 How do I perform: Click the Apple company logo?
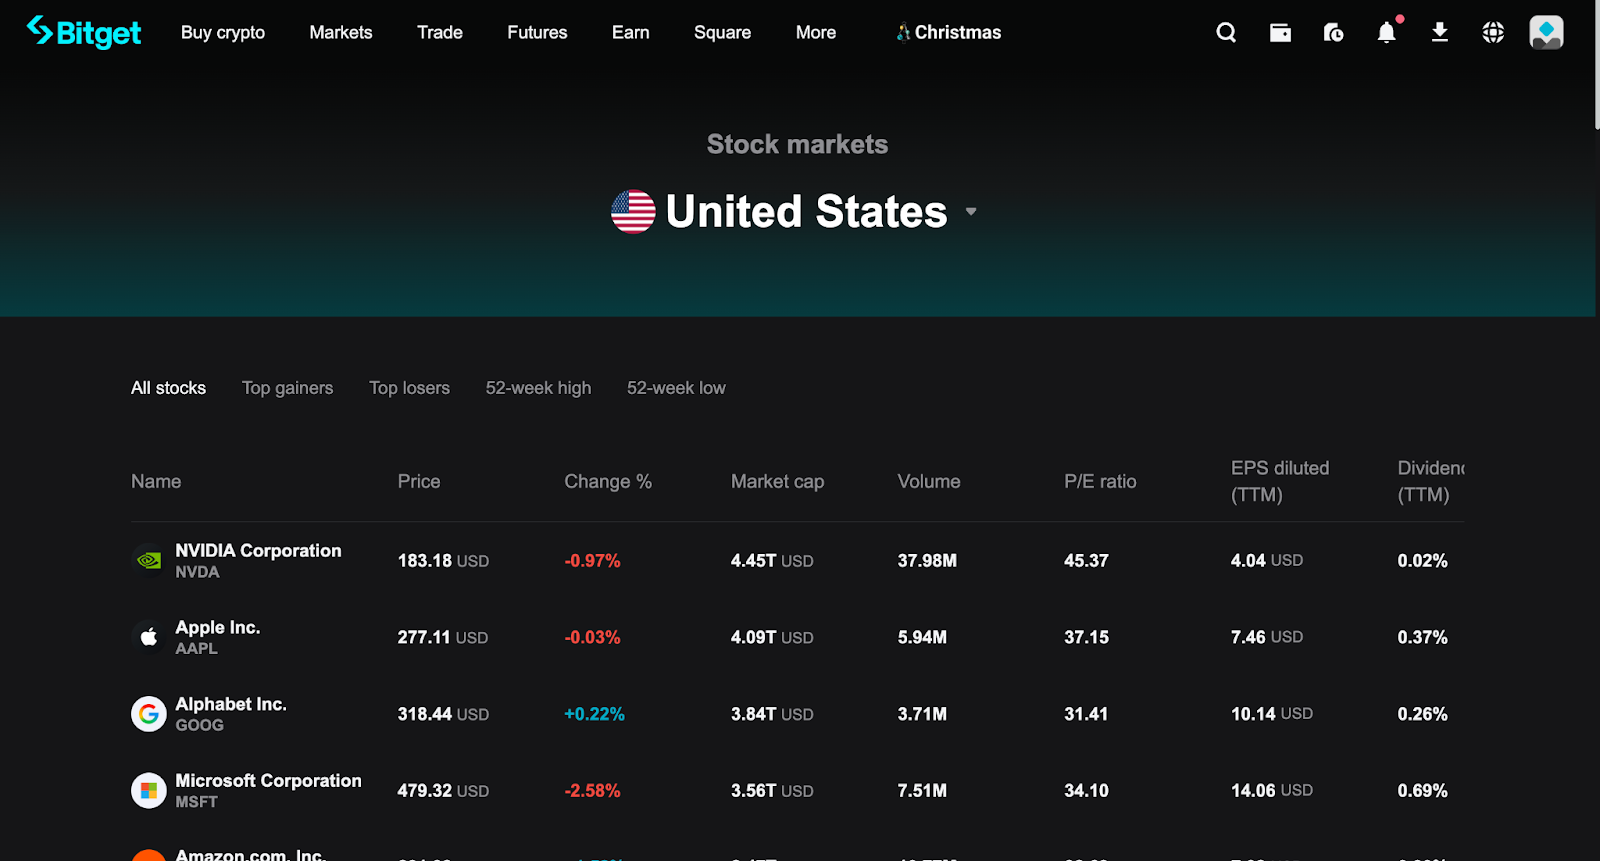148,637
